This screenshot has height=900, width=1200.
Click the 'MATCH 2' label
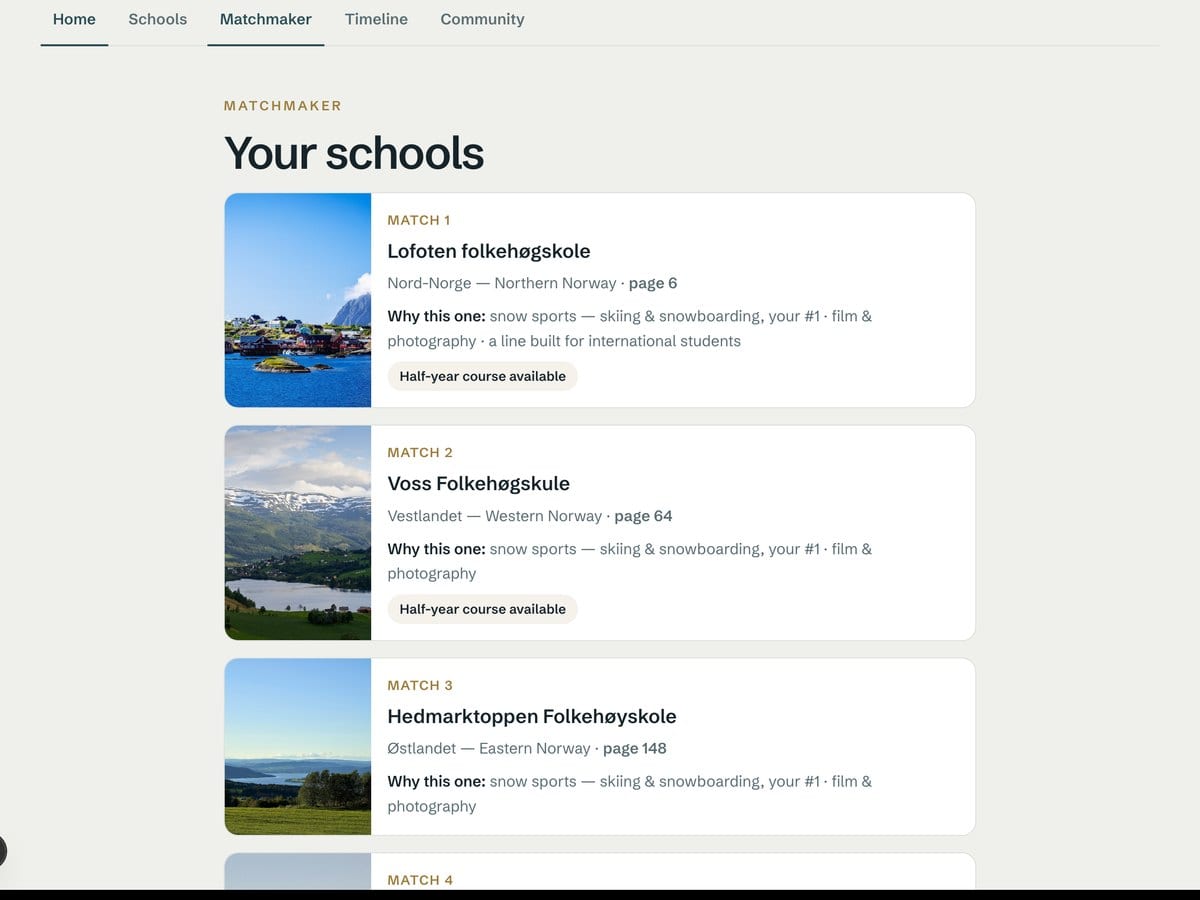tap(420, 453)
